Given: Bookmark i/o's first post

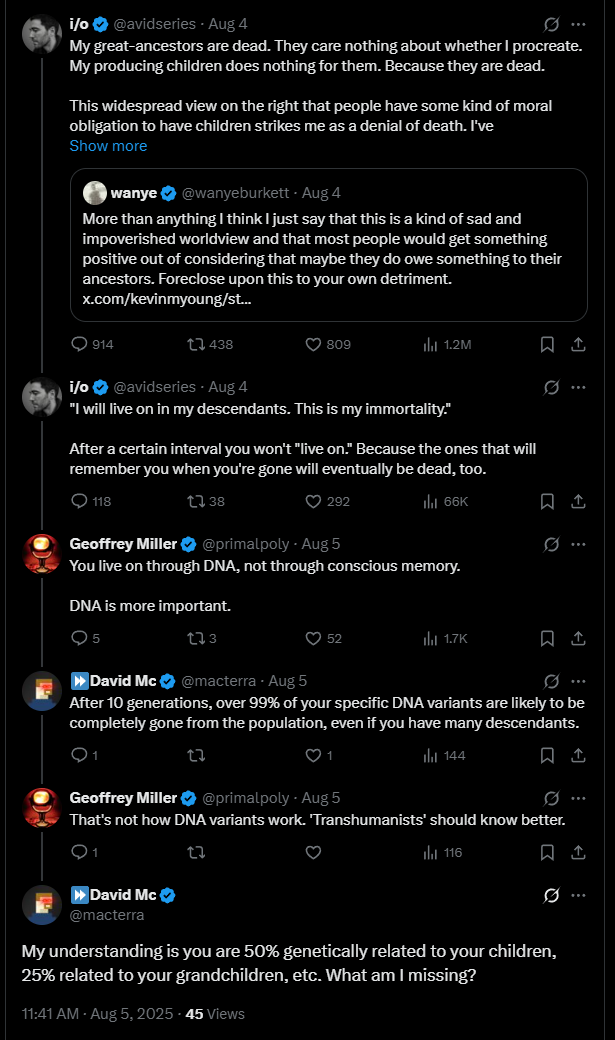Looking at the screenshot, I should coord(547,344).
